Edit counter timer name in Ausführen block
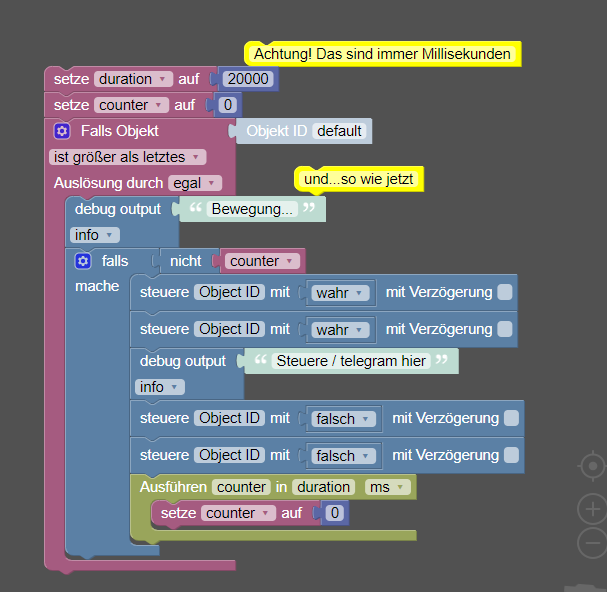 tap(241, 487)
